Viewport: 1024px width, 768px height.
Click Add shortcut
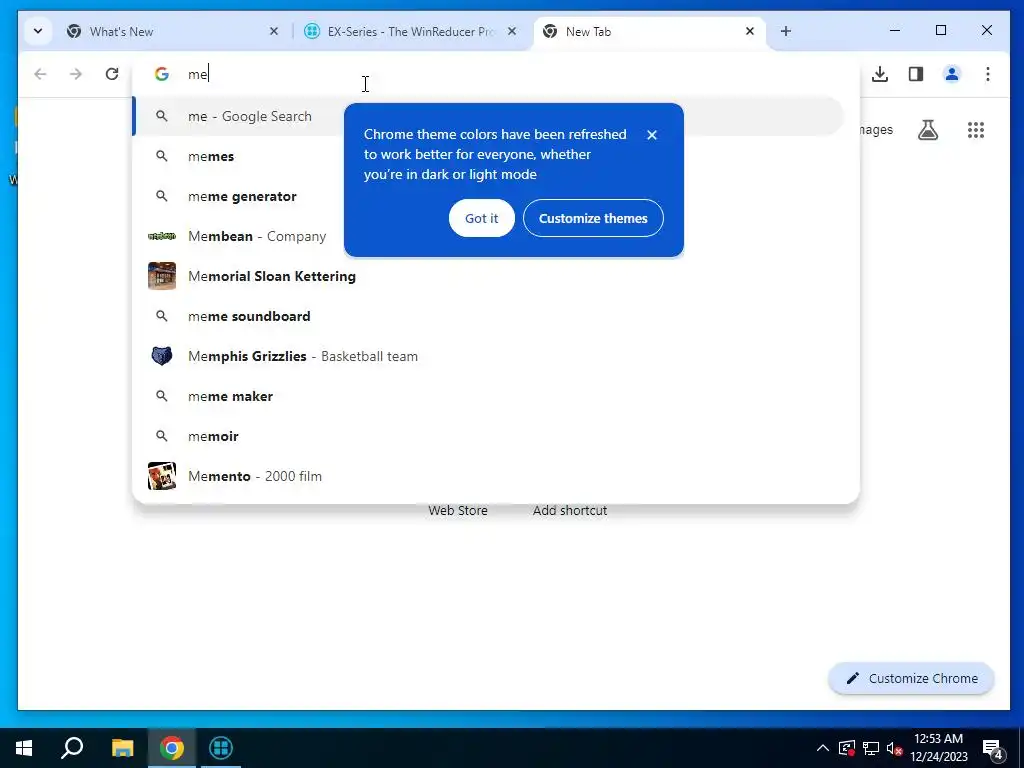pyautogui.click(x=569, y=510)
